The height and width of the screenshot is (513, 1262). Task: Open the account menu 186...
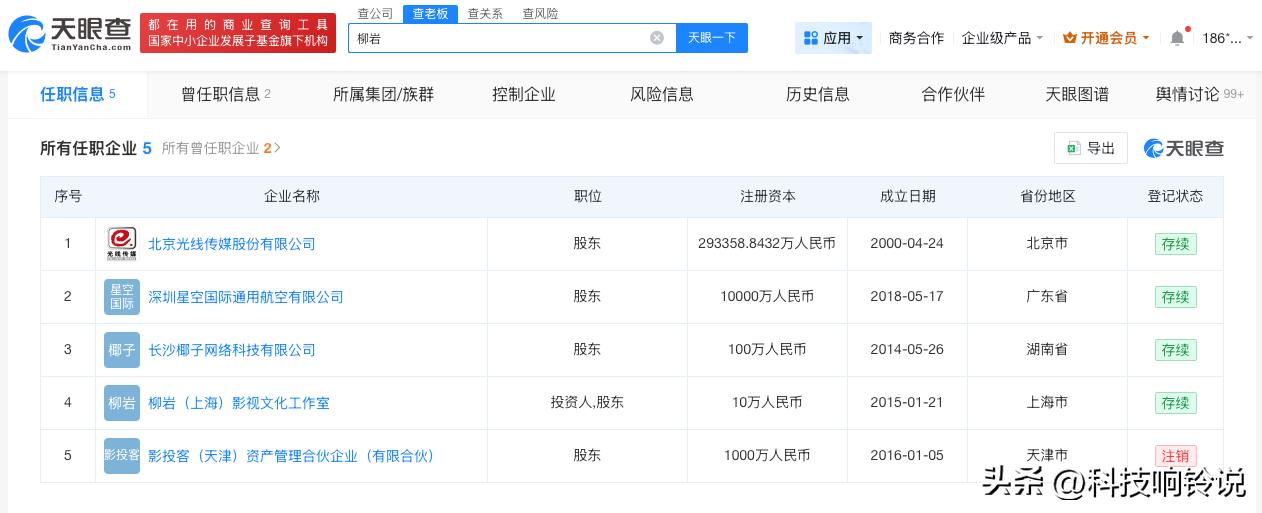point(1227,38)
